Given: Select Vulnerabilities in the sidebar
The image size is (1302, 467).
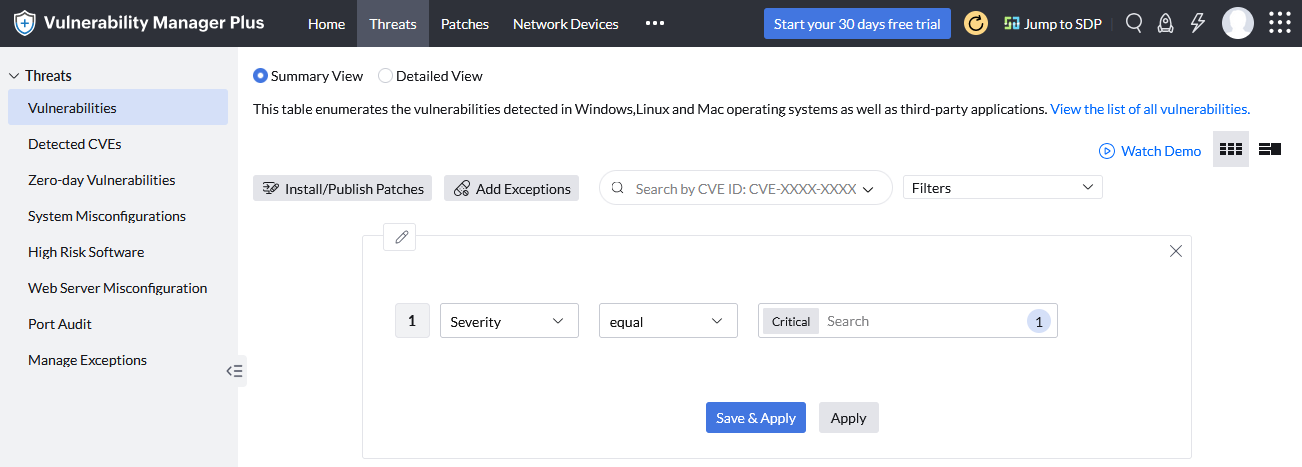Looking at the screenshot, I should pos(118,107).
